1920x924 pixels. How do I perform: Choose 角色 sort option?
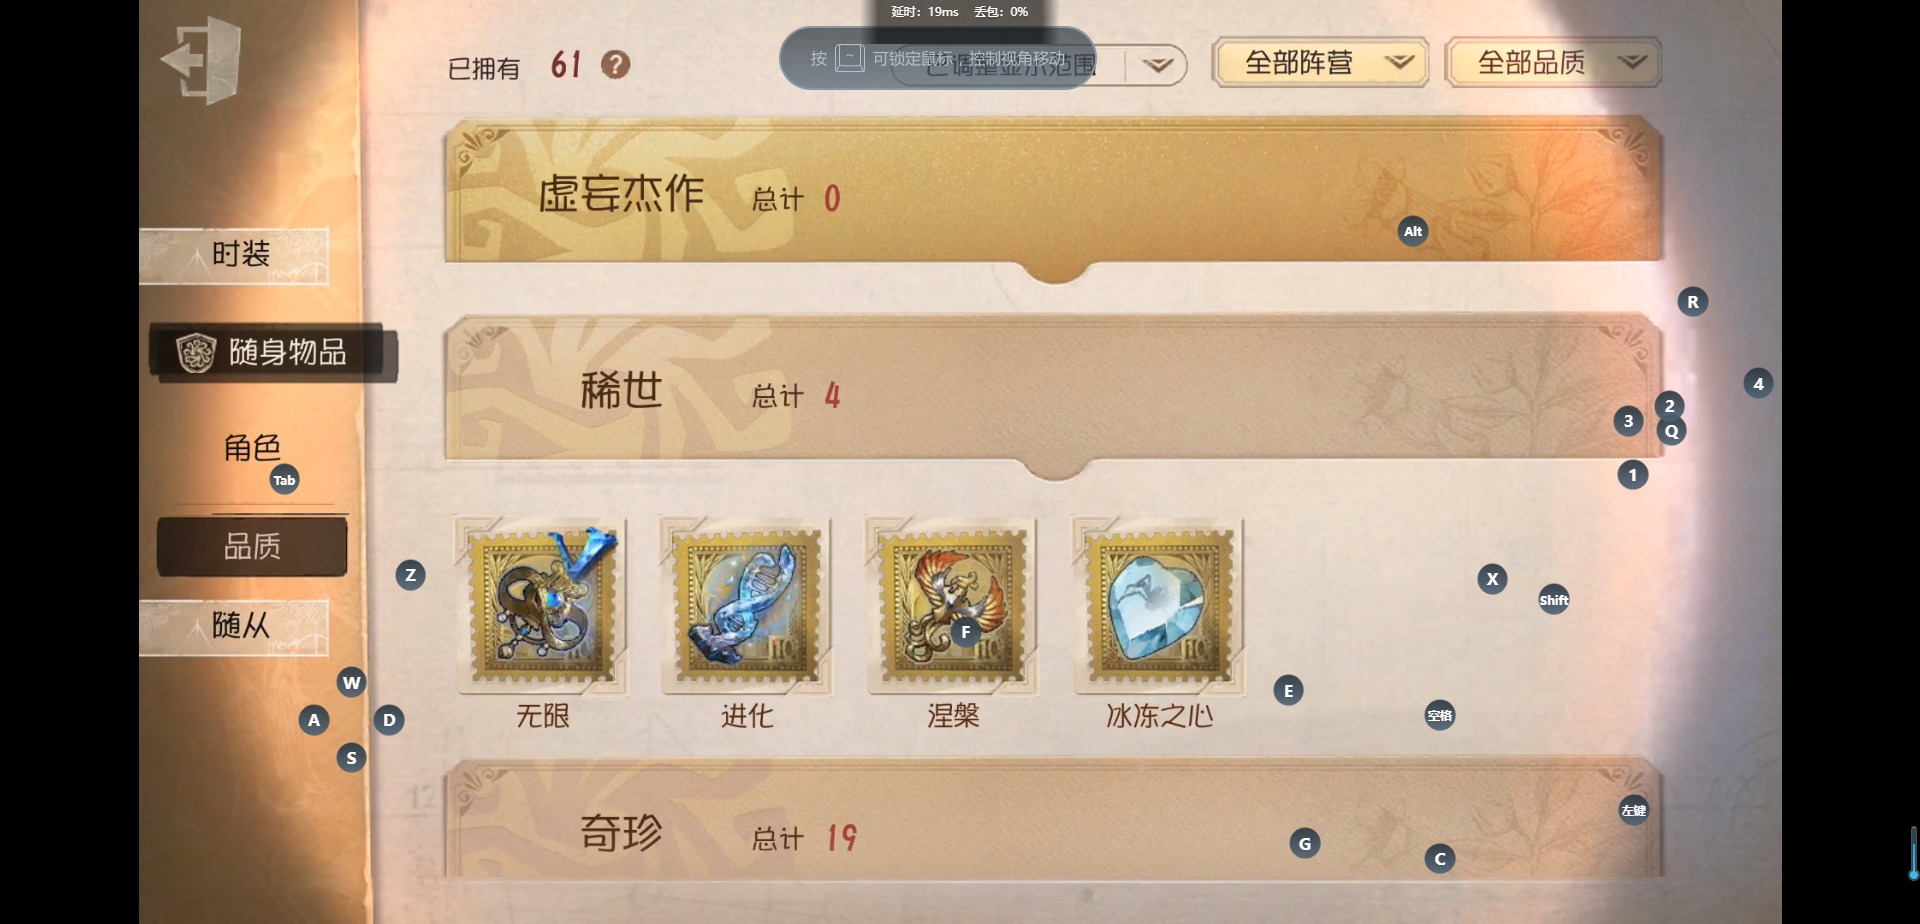[252, 448]
